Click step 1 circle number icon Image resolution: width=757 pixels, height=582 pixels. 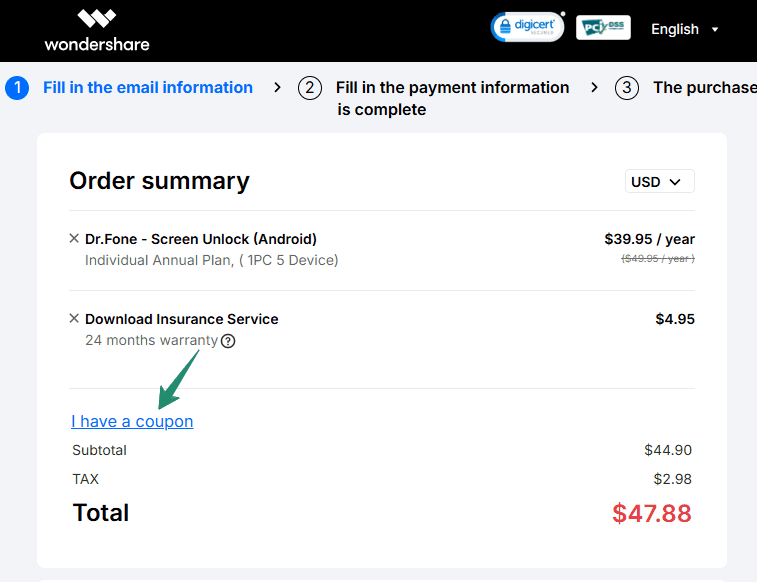17,88
